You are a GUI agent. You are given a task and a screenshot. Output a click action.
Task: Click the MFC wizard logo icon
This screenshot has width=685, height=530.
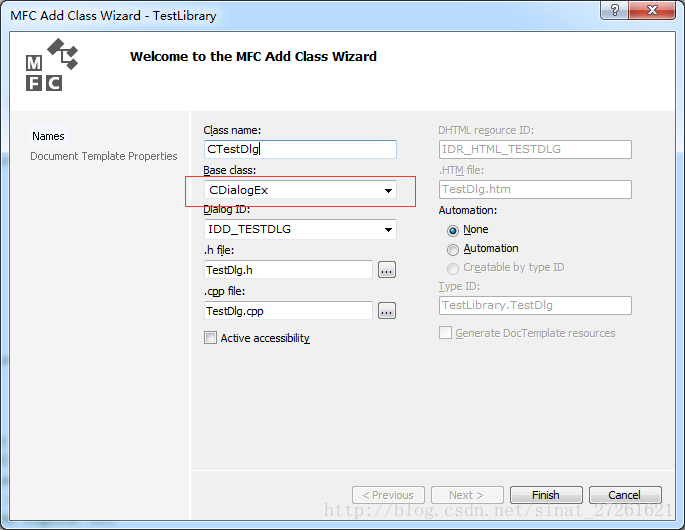[x=52, y=65]
